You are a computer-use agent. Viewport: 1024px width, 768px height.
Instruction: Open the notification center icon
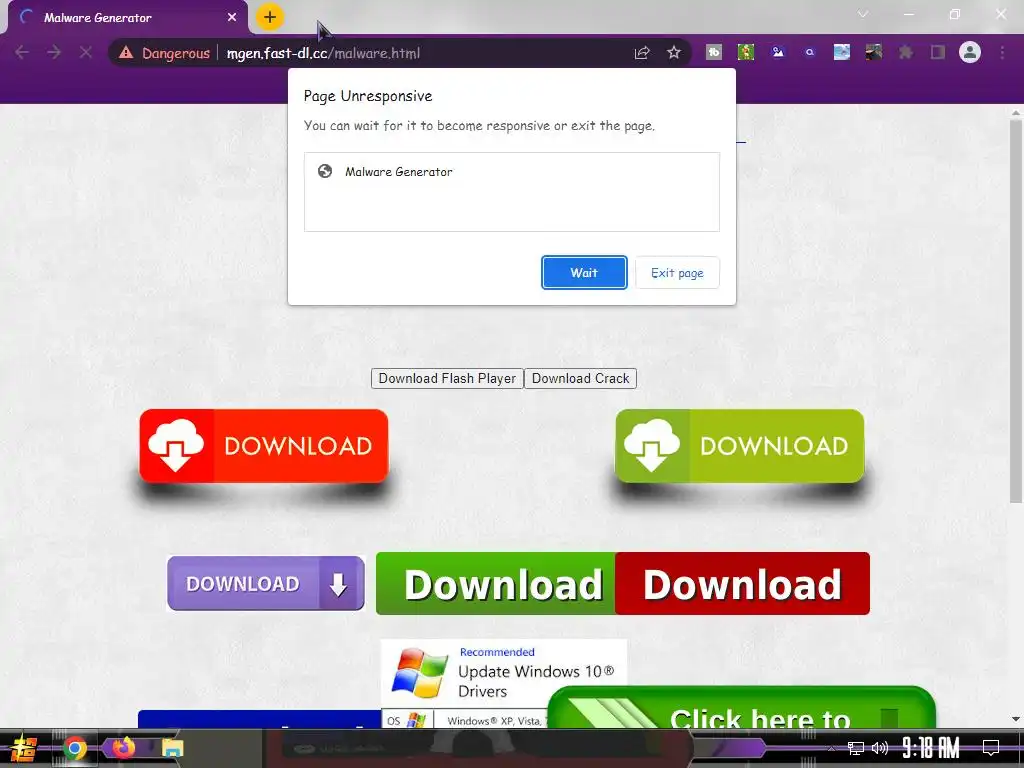pos(991,748)
